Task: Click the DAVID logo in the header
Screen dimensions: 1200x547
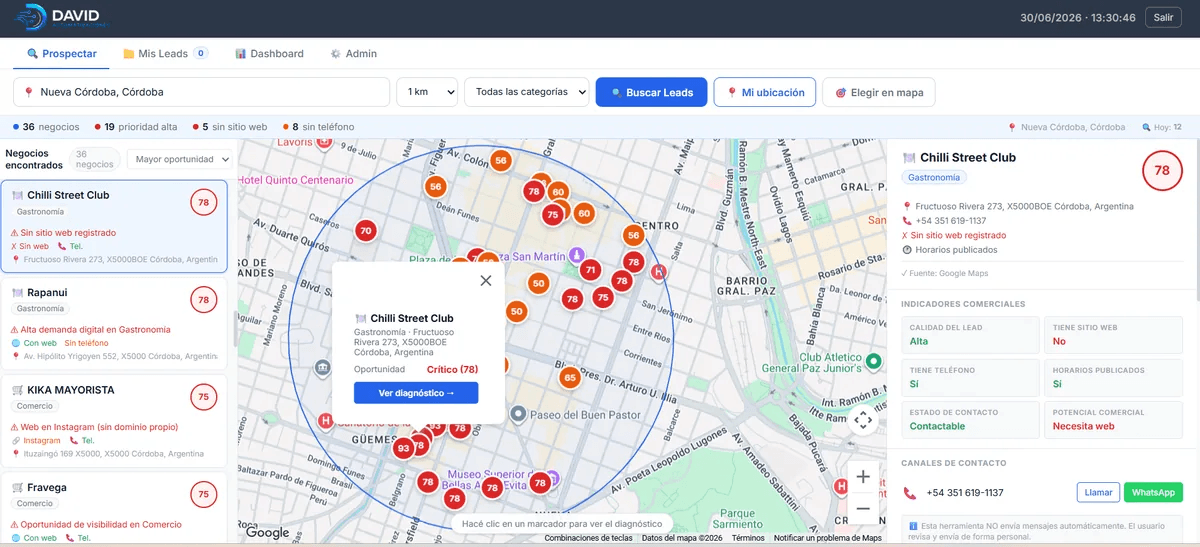Action: coord(62,18)
